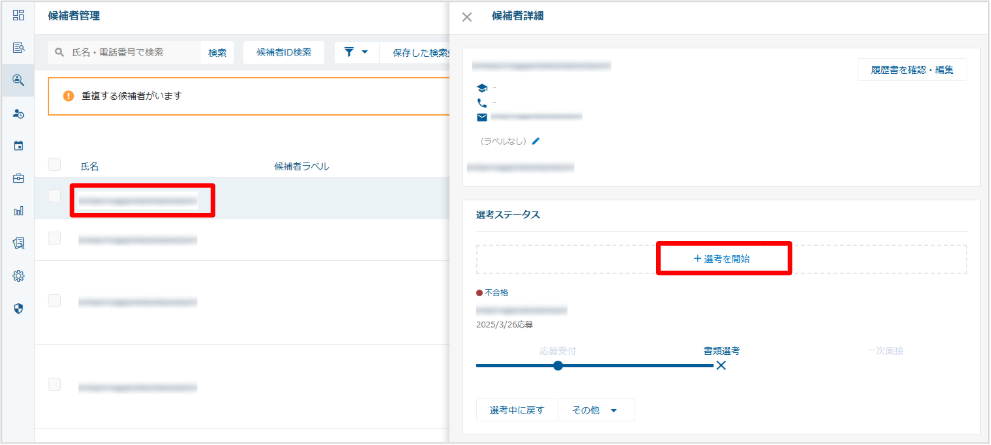Open the briefcase jobs icon in sidebar
The width and height of the screenshot is (991, 445).
[x=18, y=178]
